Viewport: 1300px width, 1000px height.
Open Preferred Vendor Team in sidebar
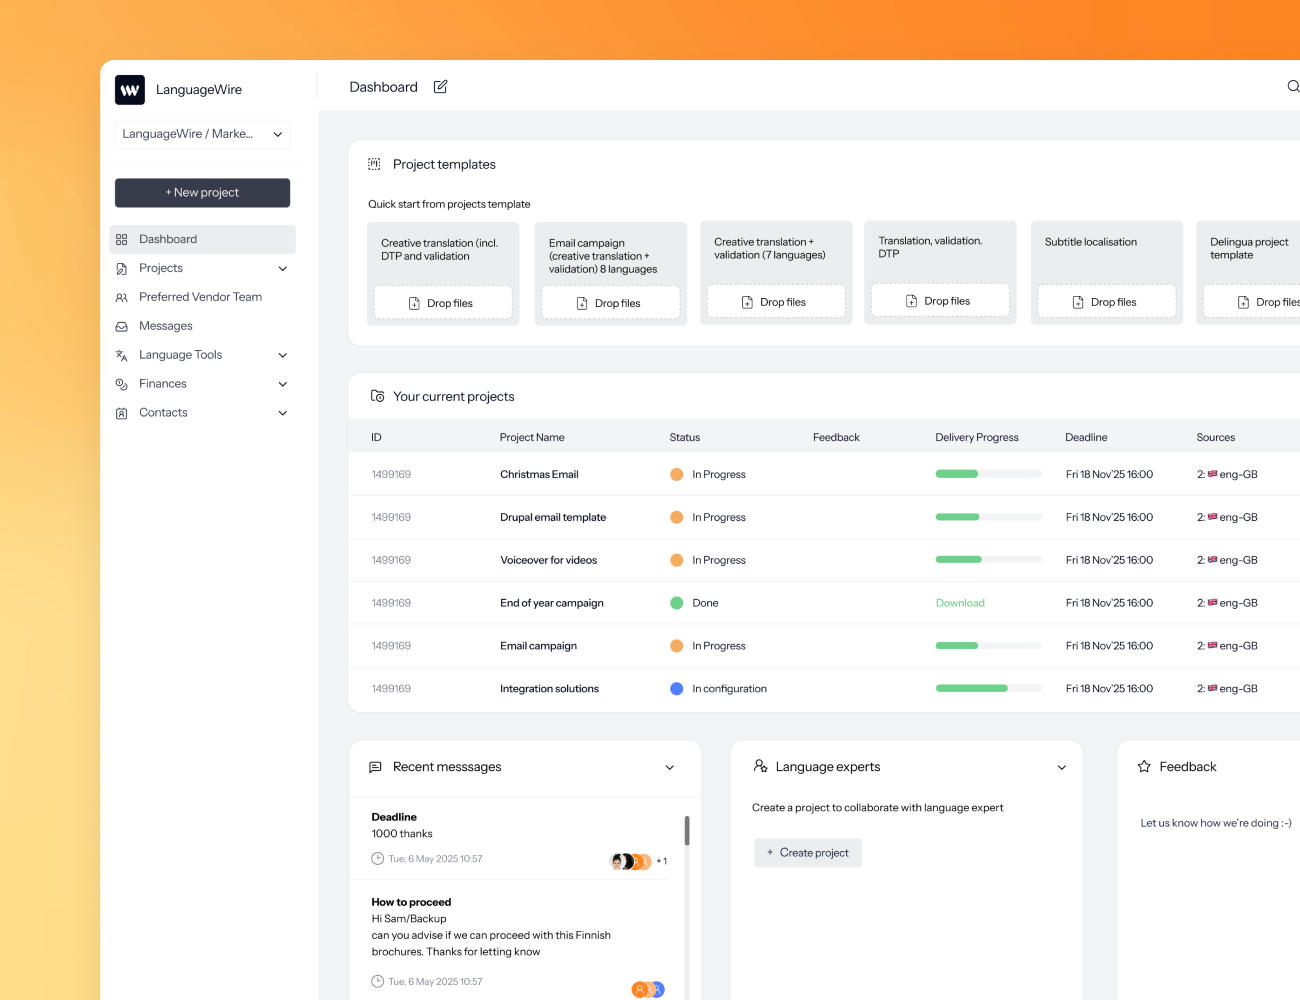pyautogui.click(x=200, y=297)
